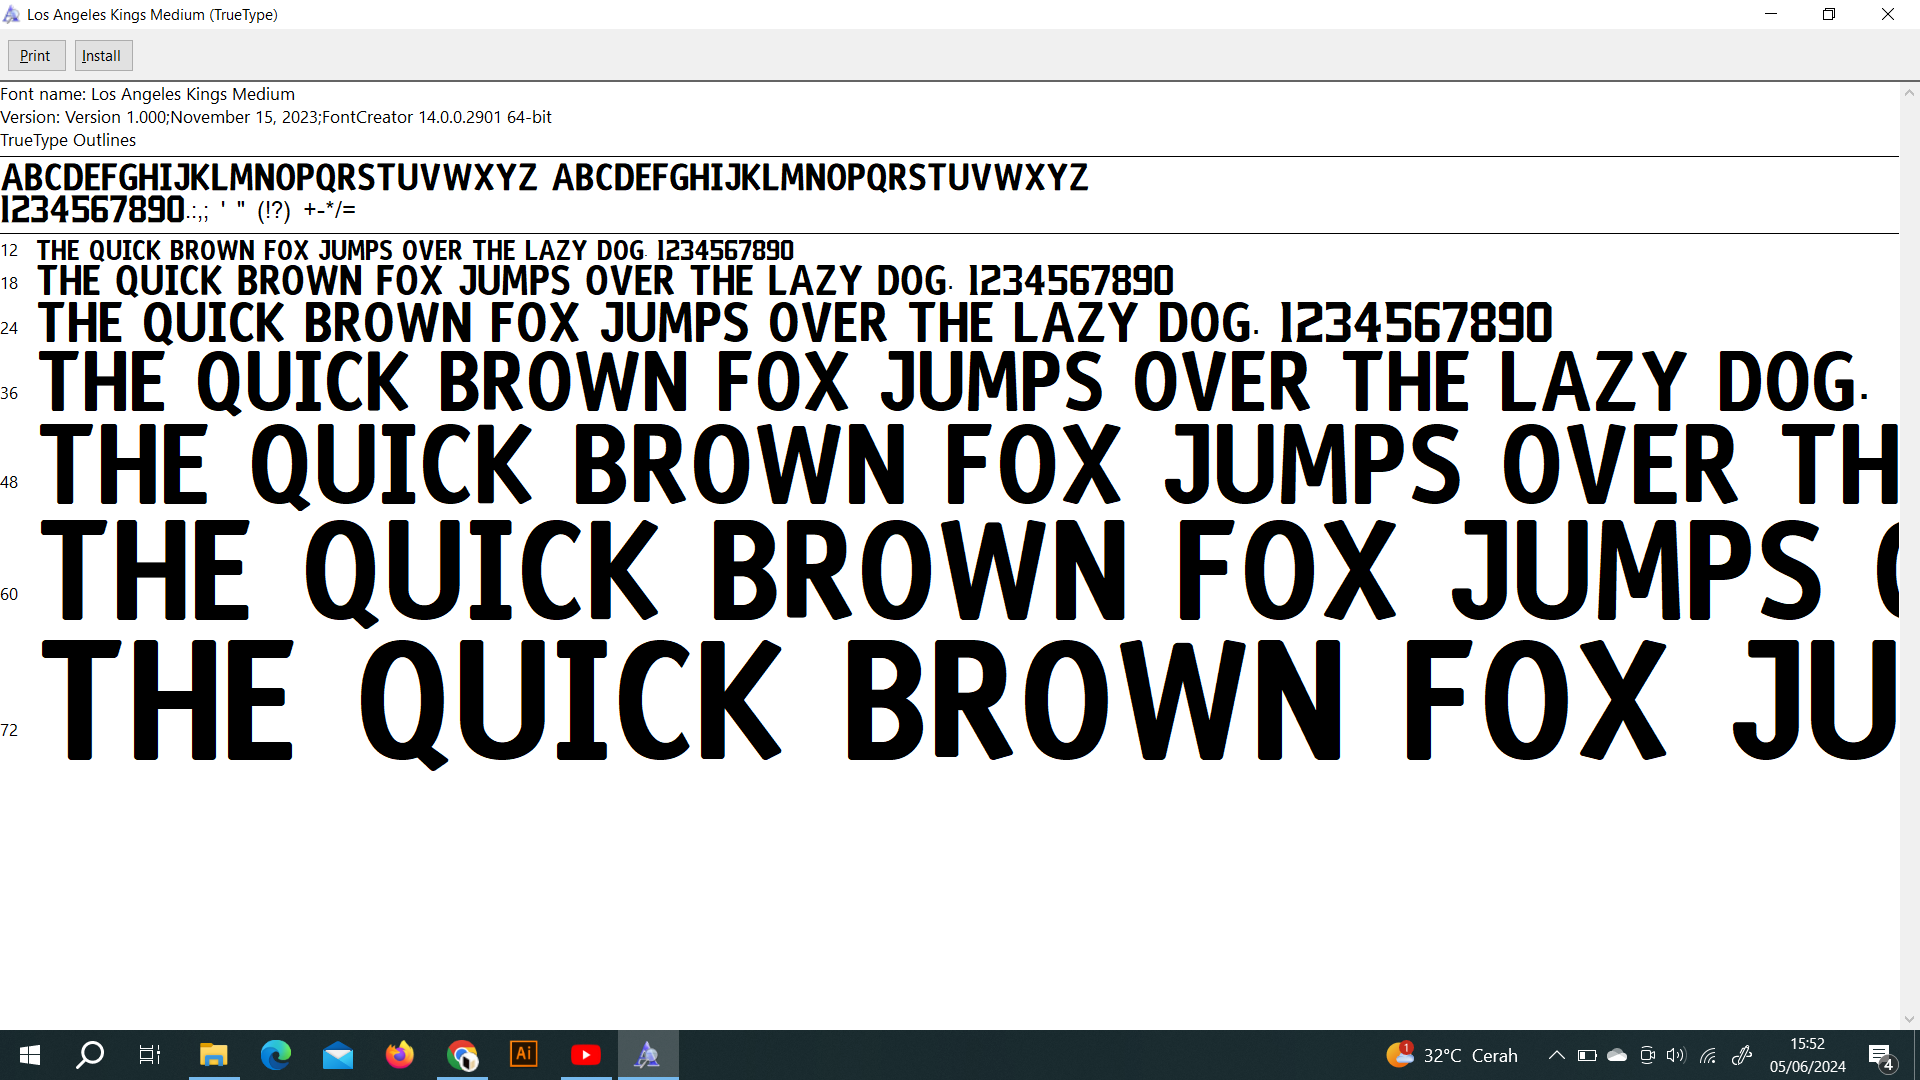This screenshot has height=1080, width=1920.
Task: Open the weather widget showing 32°C Cerah
Action: coord(1452,1055)
